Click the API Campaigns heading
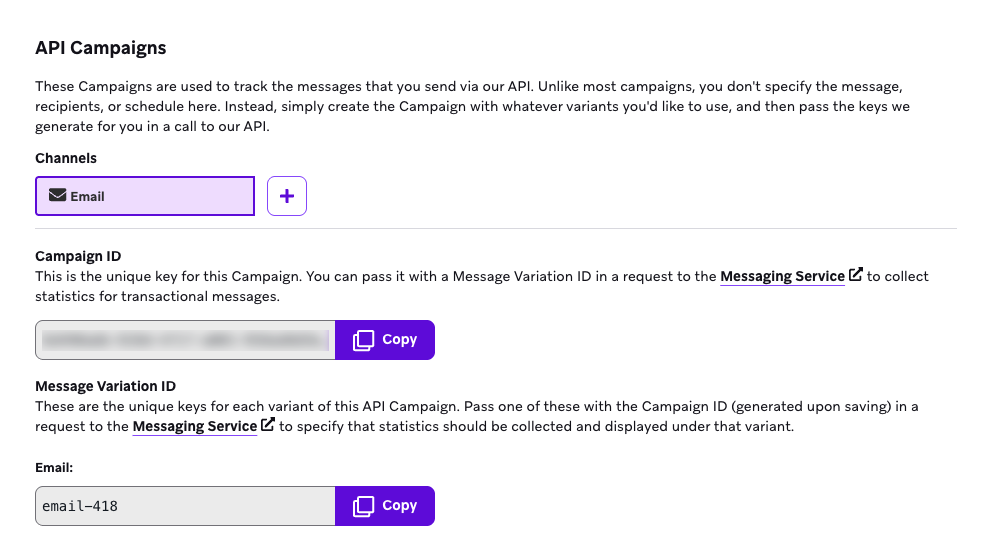The width and height of the screenshot is (999, 540). coord(101,47)
